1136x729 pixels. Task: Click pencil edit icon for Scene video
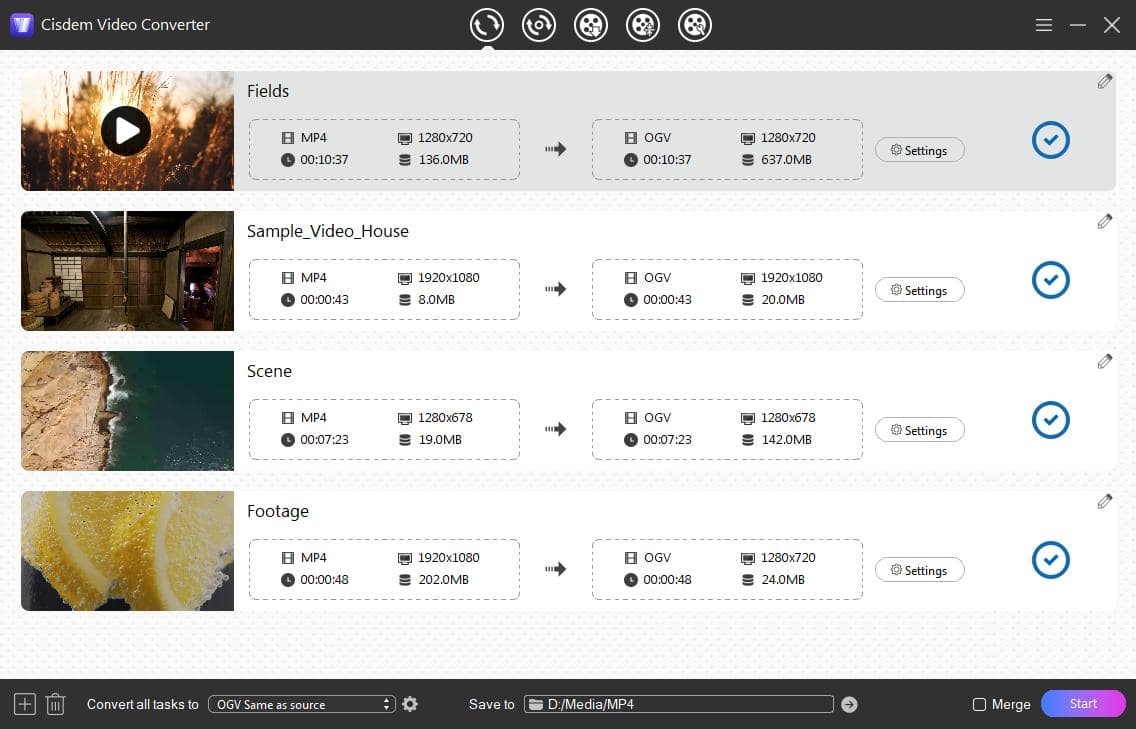pos(1104,362)
